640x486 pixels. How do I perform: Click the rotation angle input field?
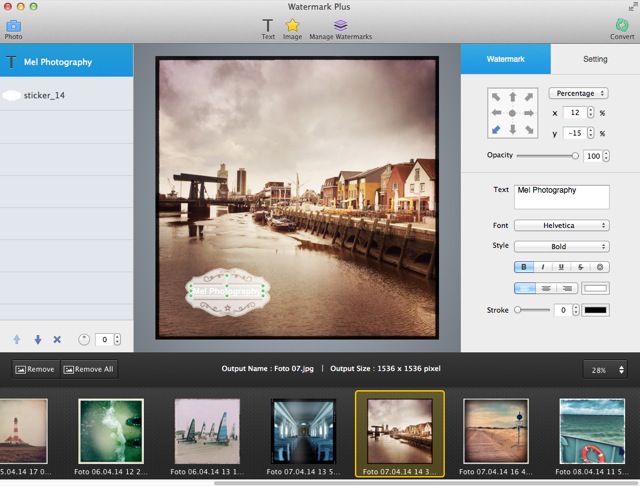pos(104,340)
